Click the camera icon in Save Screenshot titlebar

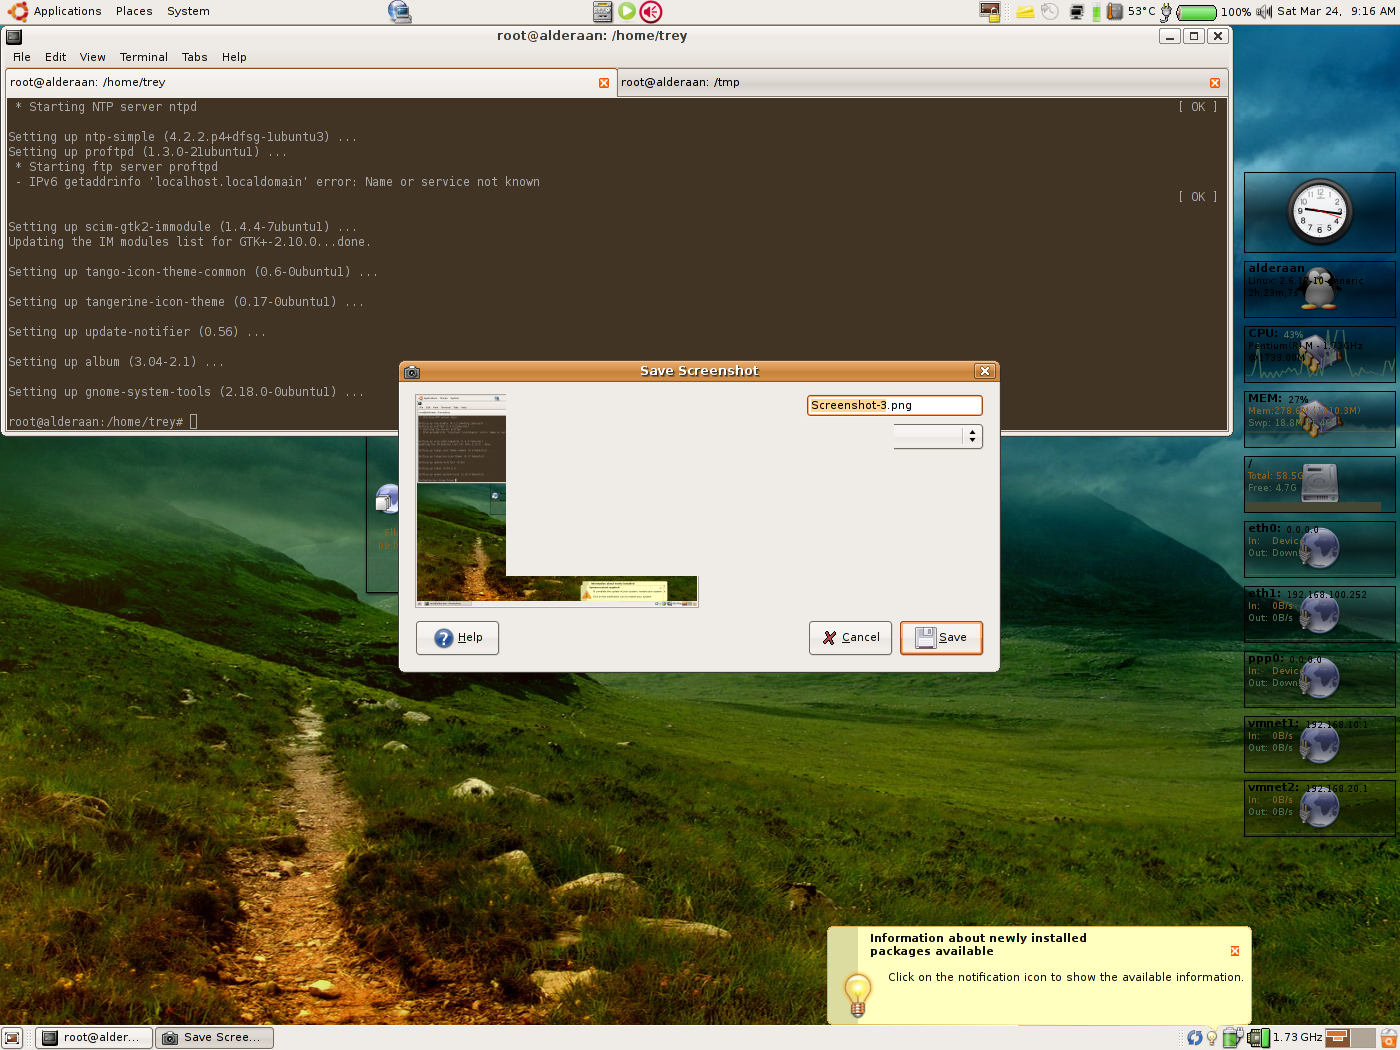[411, 371]
